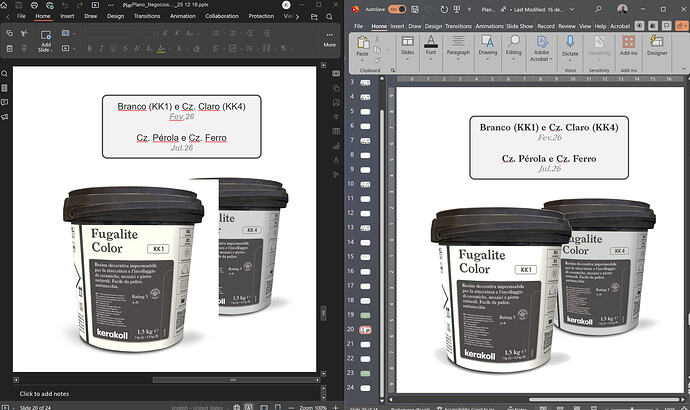Select slide 19 thumbnail in slide panel
Viewport: 690px width, 410px height.
[x=365, y=315]
